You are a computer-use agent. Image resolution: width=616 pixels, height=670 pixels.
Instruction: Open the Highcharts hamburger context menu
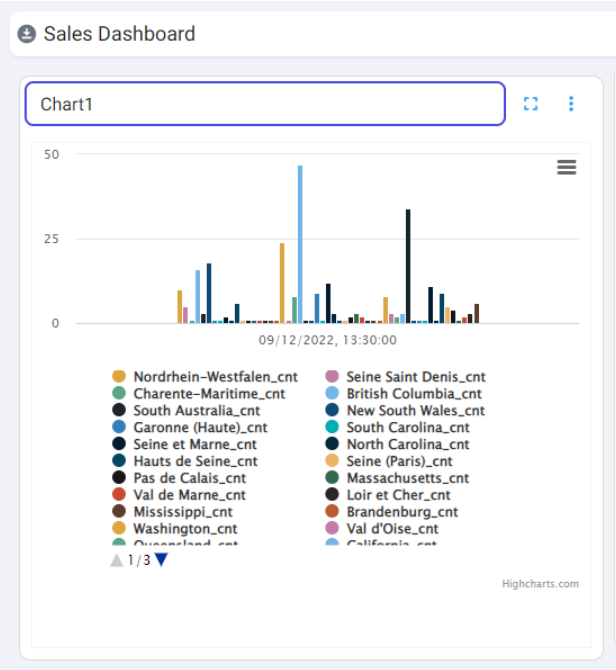point(566,167)
